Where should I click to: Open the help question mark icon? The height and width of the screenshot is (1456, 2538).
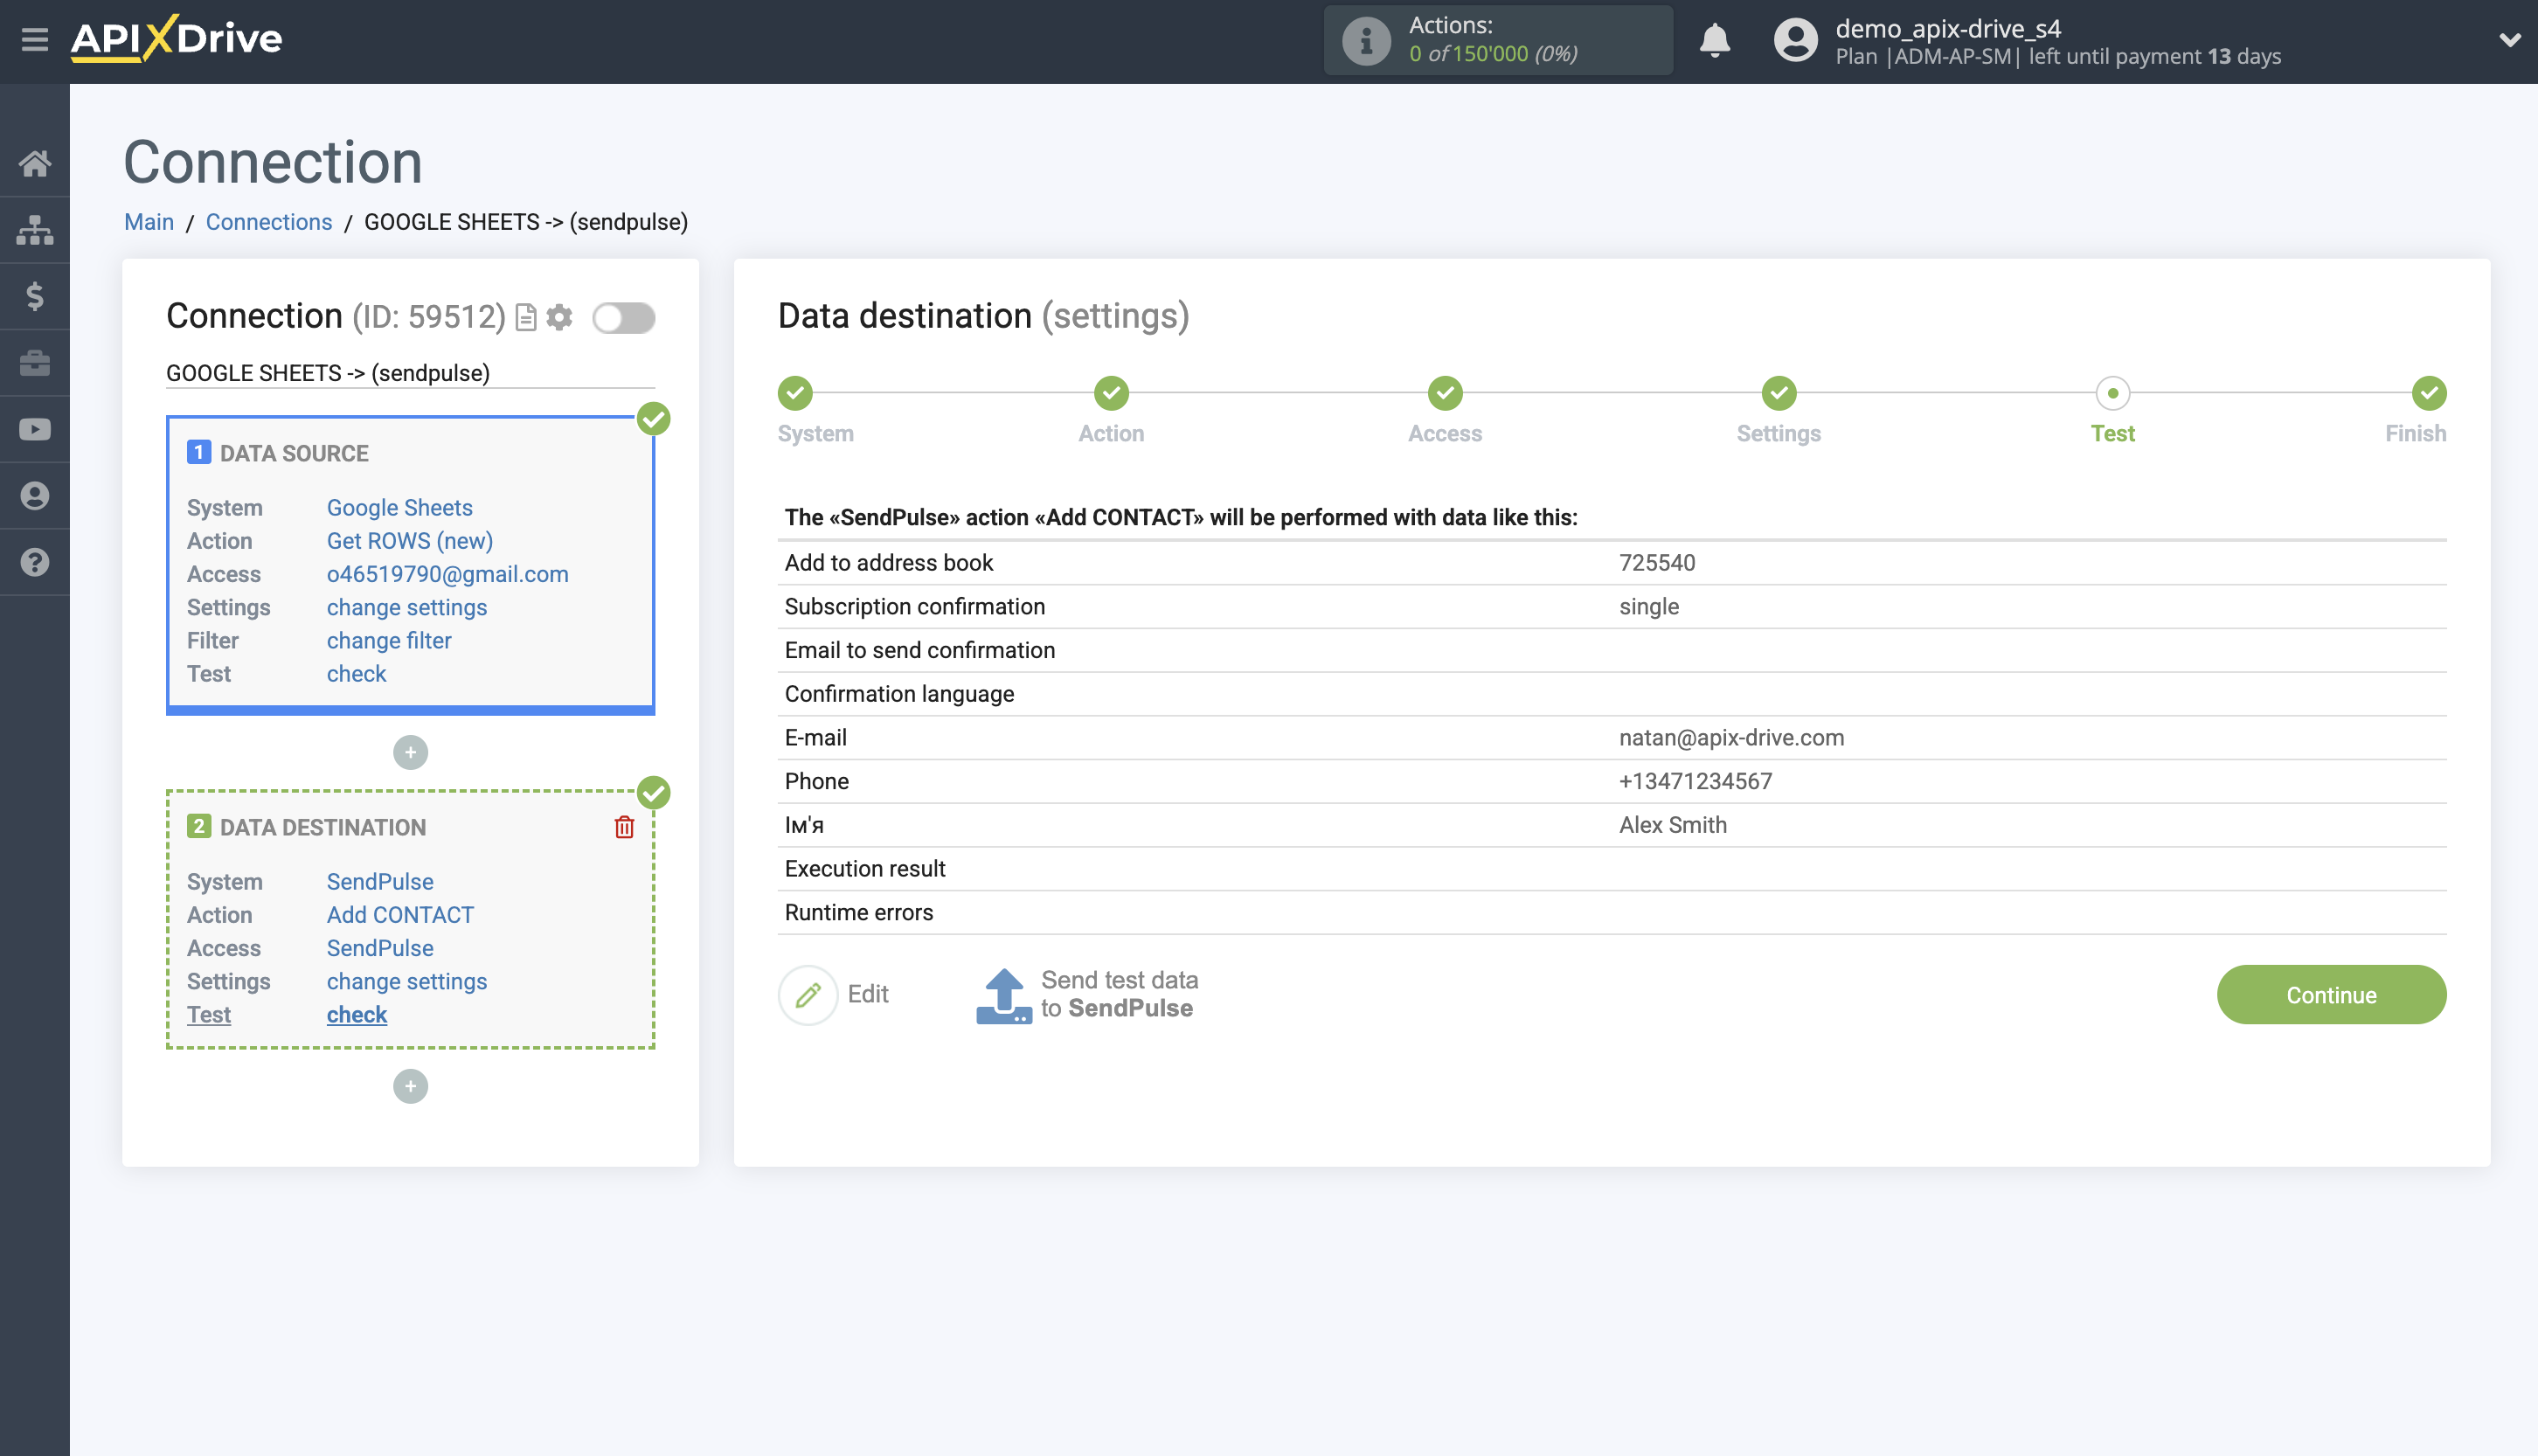pyautogui.click(x=35, y=562)
